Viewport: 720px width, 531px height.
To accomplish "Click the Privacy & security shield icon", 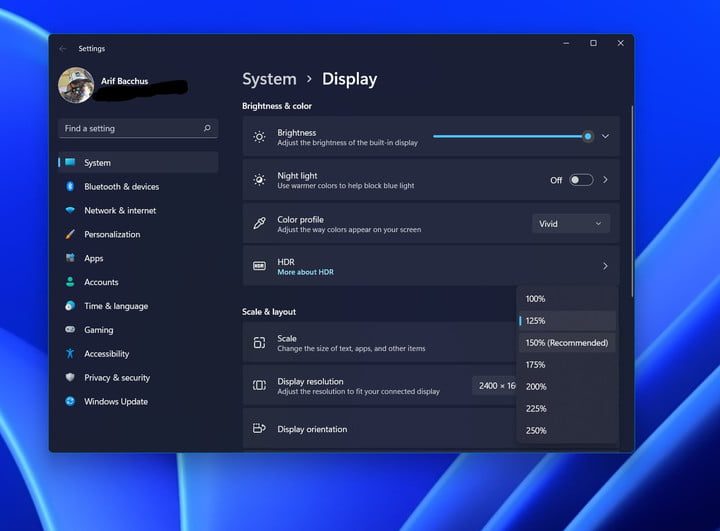I will pos(70,377).
